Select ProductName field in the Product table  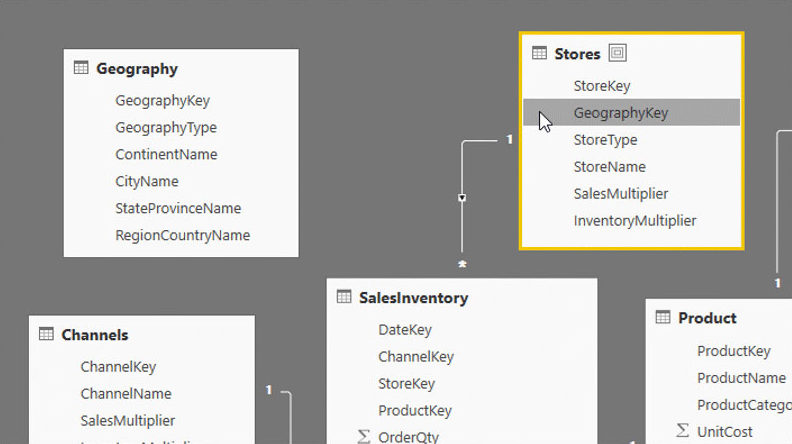click(x=740, y=378)
